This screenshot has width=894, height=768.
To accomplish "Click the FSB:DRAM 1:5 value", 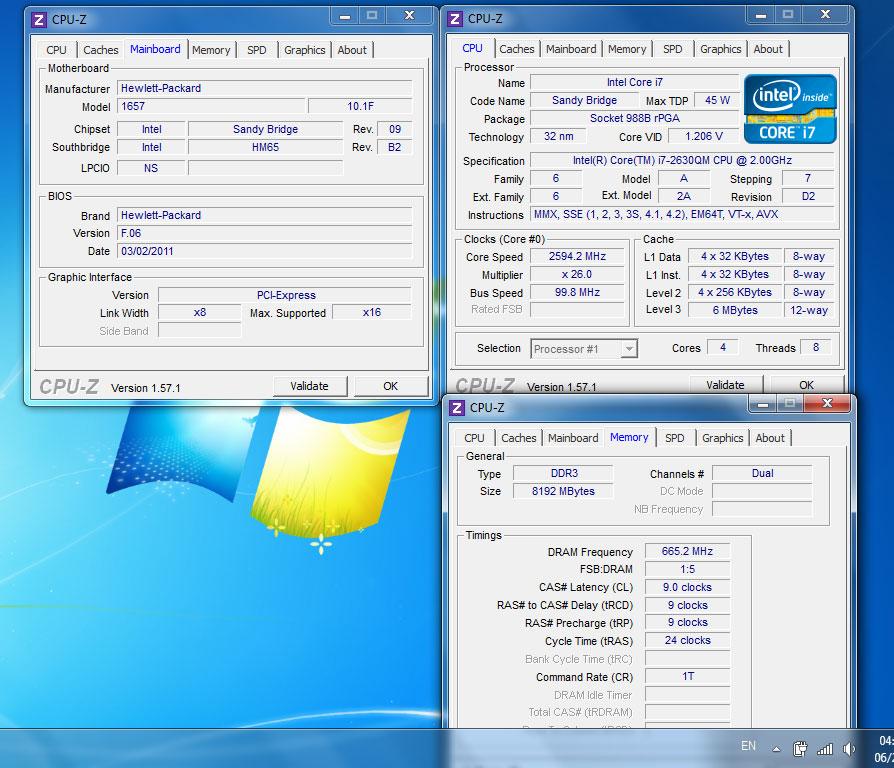I will tap(688, 569).
